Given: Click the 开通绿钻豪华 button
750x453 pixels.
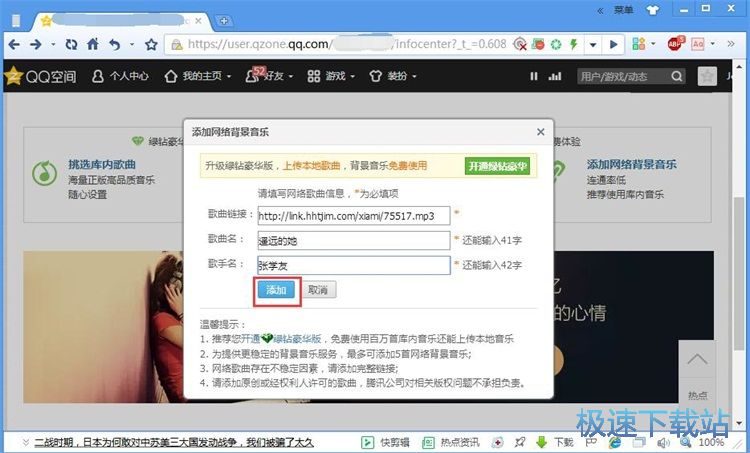Looking at the screenshot, I should (x=497, y=166).
